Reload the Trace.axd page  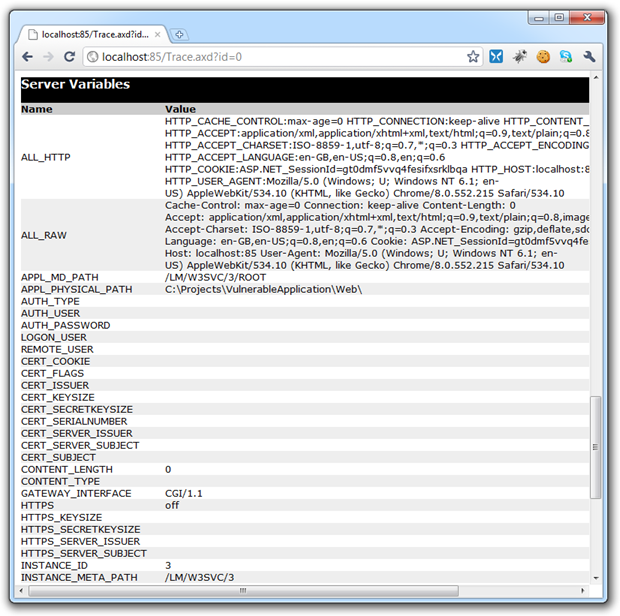click(70, 57)
